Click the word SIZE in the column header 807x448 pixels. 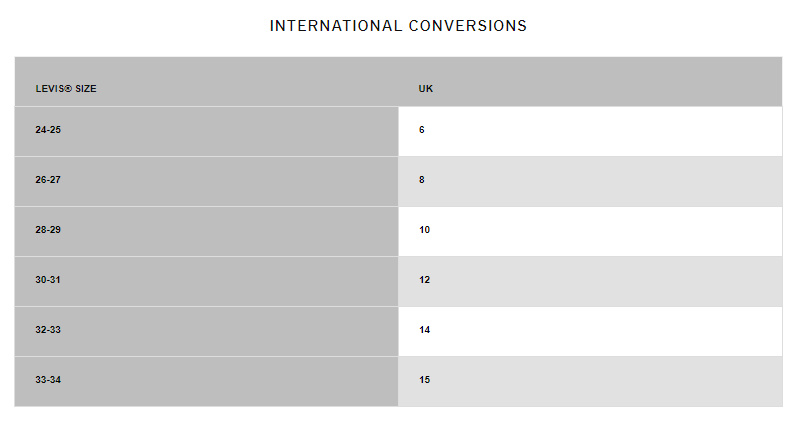85,89
